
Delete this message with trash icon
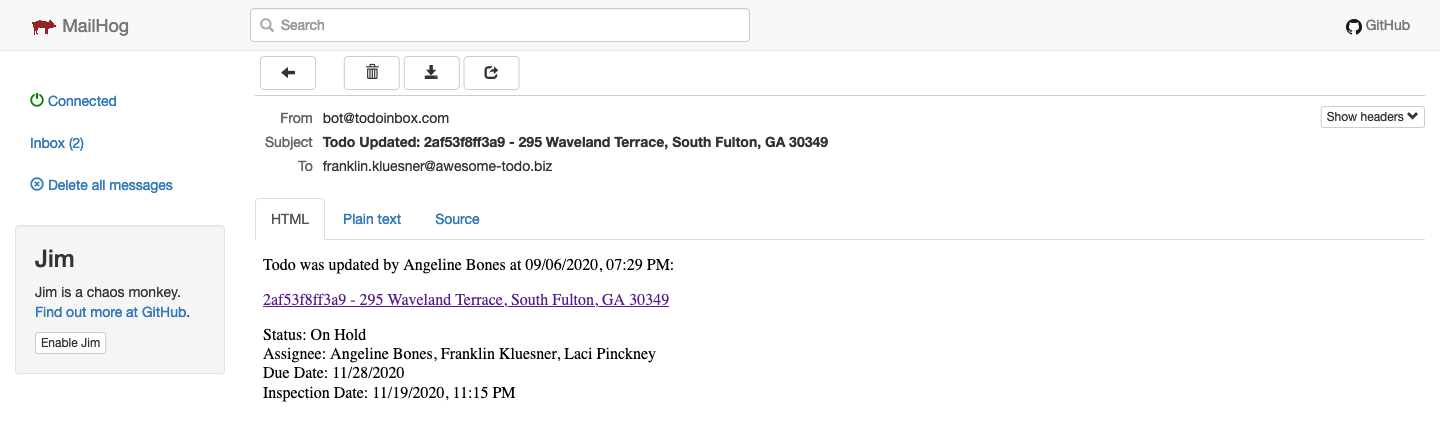click(x=372, y=72)
